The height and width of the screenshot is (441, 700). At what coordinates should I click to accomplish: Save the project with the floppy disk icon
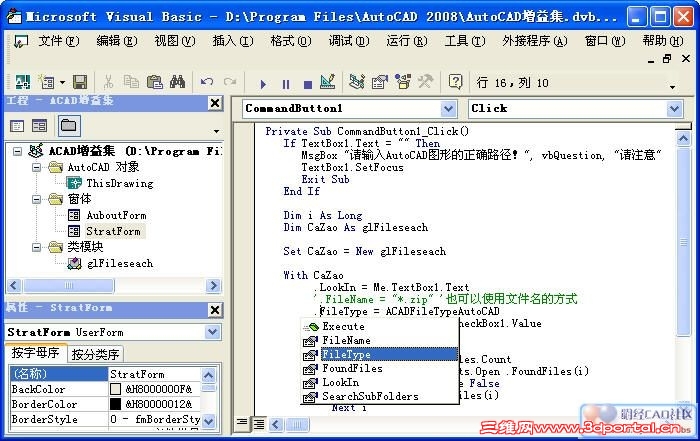(x=80, y=82)
